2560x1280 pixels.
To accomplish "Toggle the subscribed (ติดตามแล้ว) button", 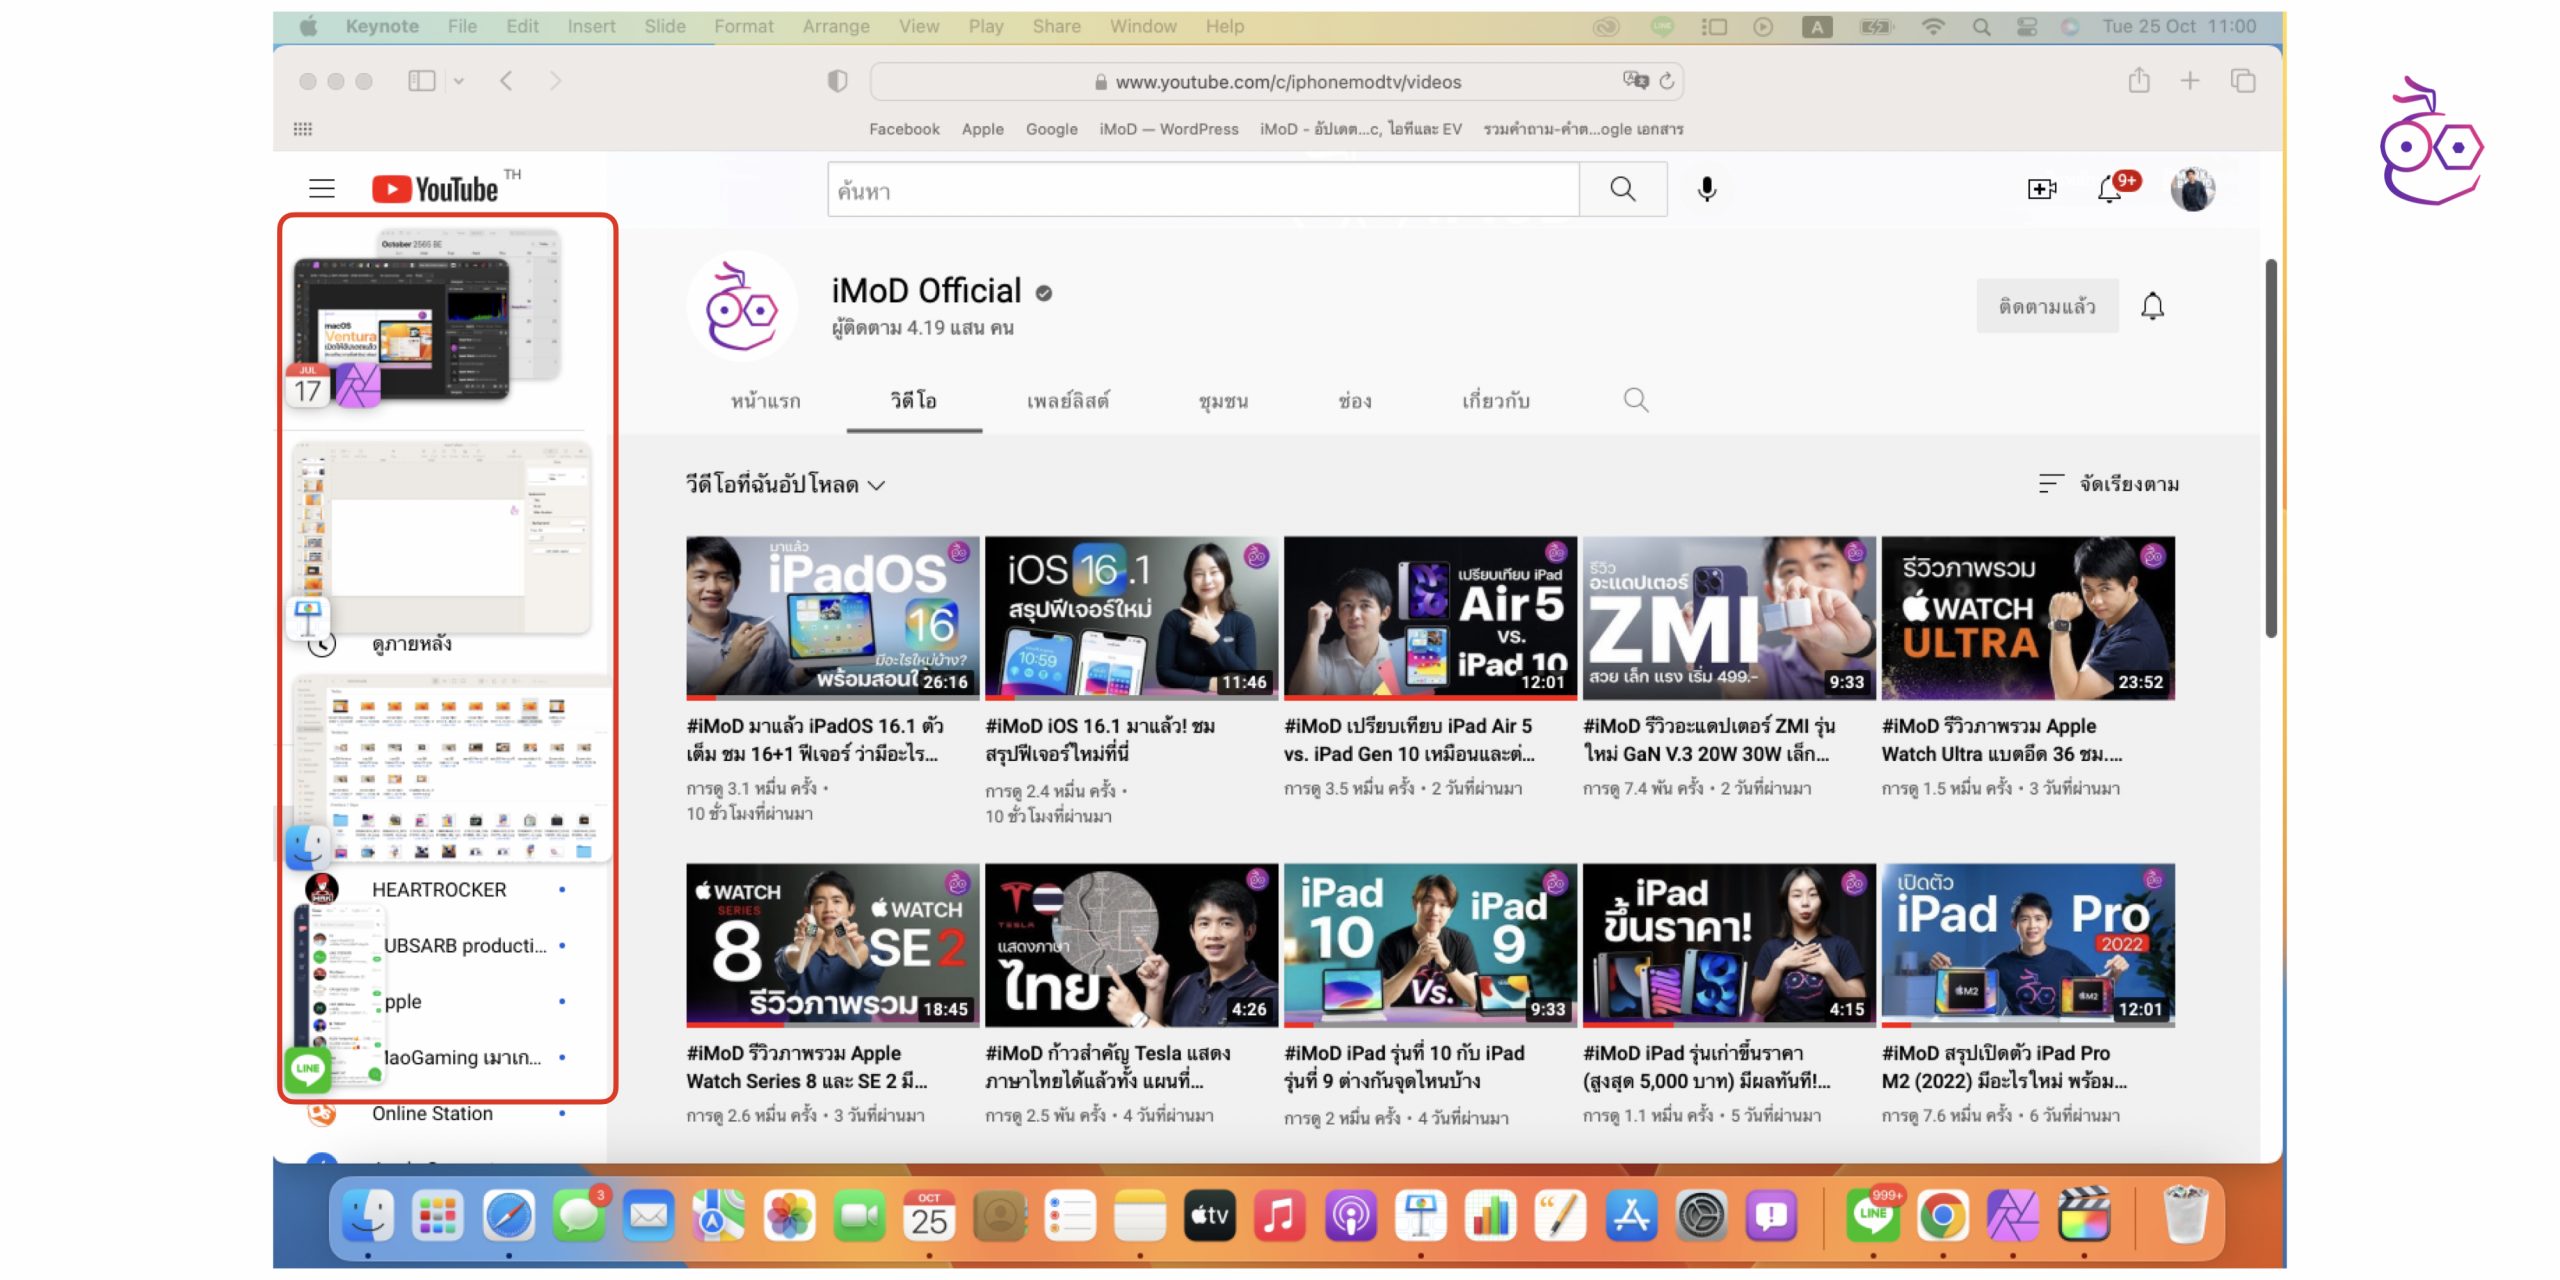I will point(2046,306).
